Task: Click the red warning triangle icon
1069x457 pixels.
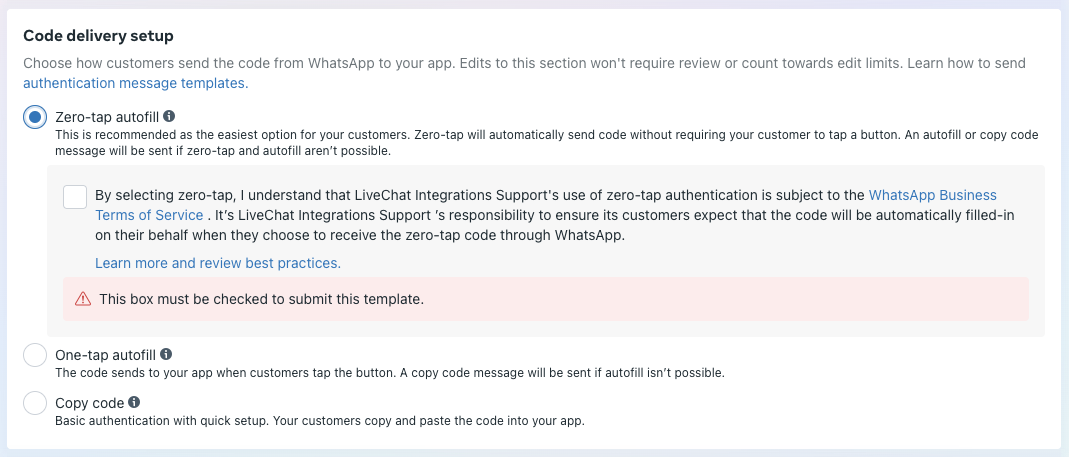Action: (83, 299)
